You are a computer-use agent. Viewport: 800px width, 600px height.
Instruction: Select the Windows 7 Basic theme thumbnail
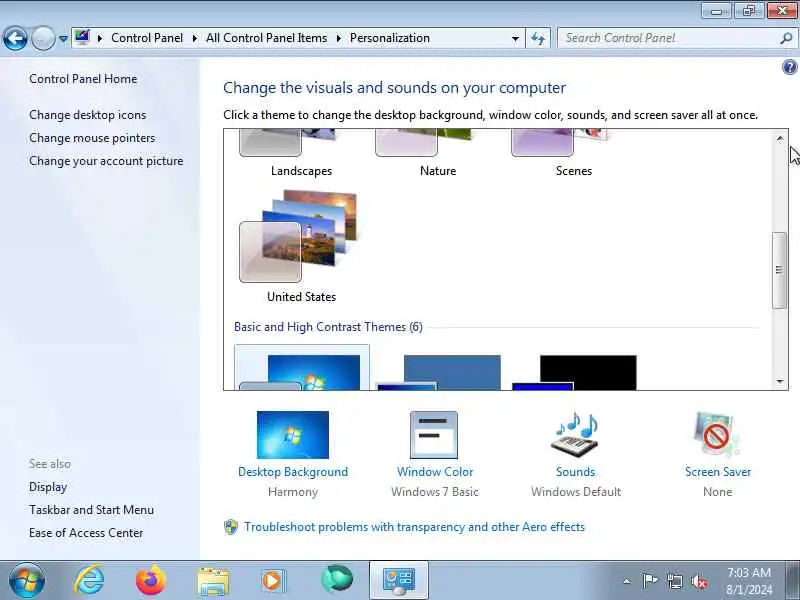coord(302,368)
